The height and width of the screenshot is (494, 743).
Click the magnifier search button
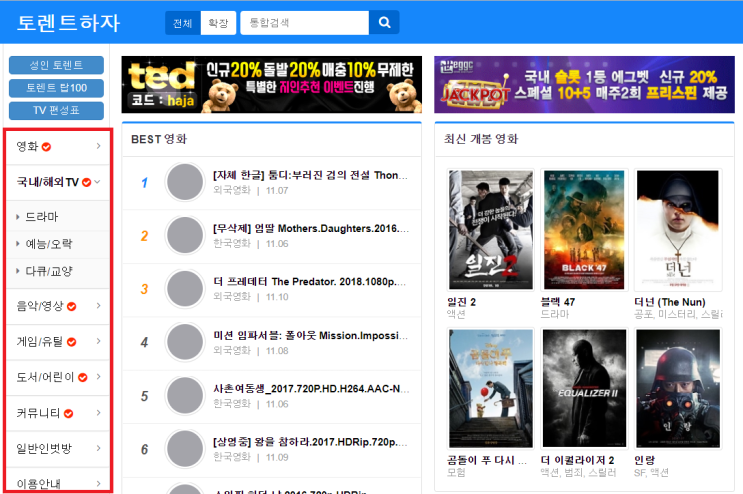point(384,22)
